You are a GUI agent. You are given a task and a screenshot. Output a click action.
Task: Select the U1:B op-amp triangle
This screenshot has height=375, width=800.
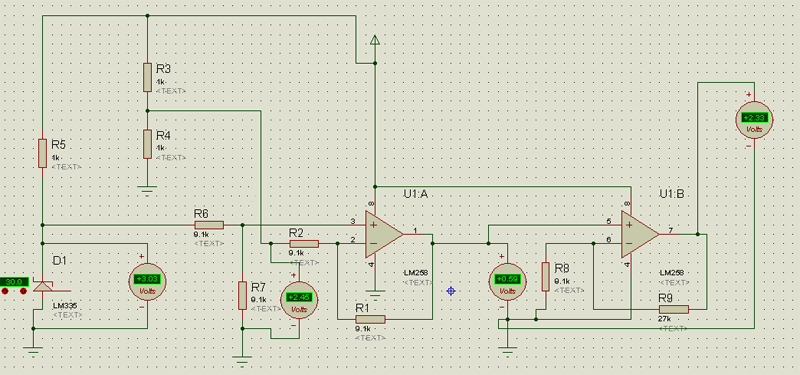coord(639,234)
